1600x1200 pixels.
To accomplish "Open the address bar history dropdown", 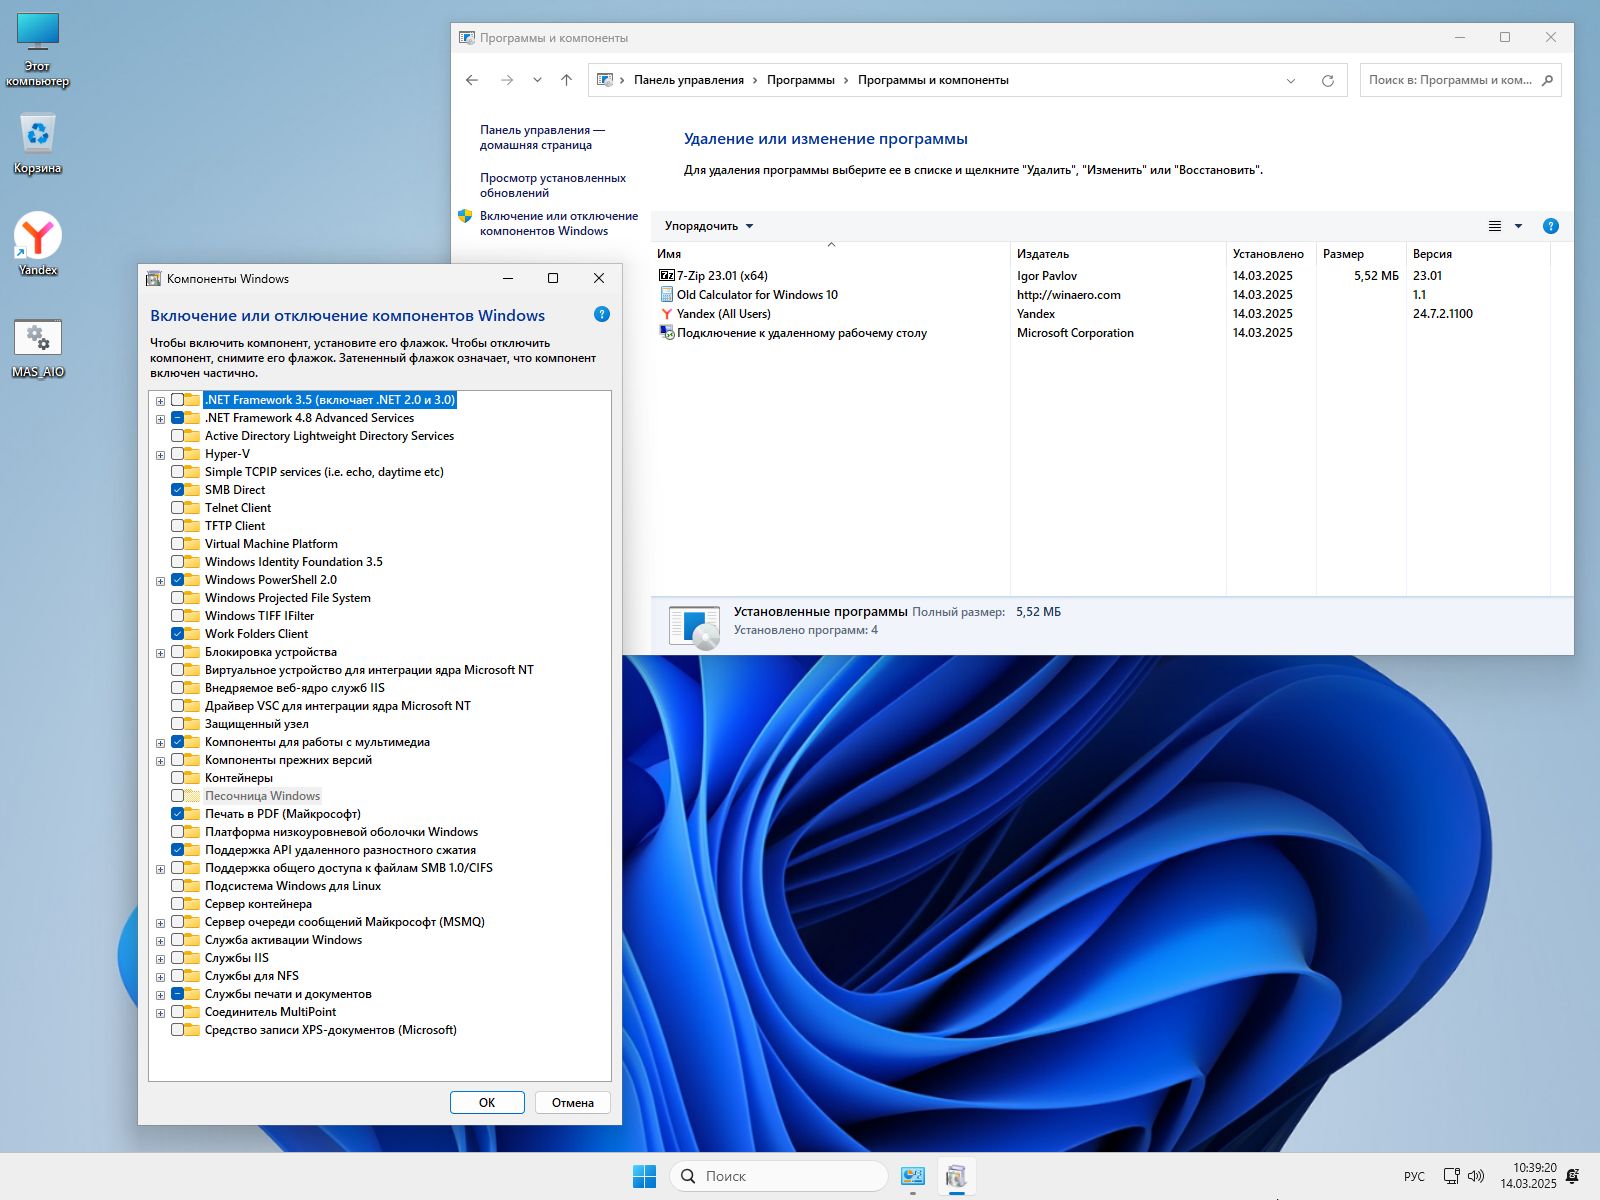I will pyautogui.click(x=1291, y=80).
